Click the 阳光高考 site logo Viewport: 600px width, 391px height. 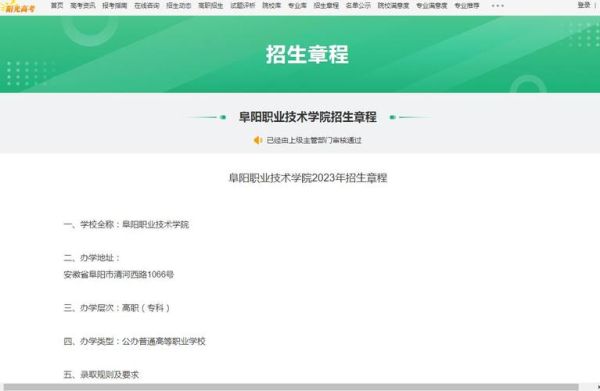19,7
